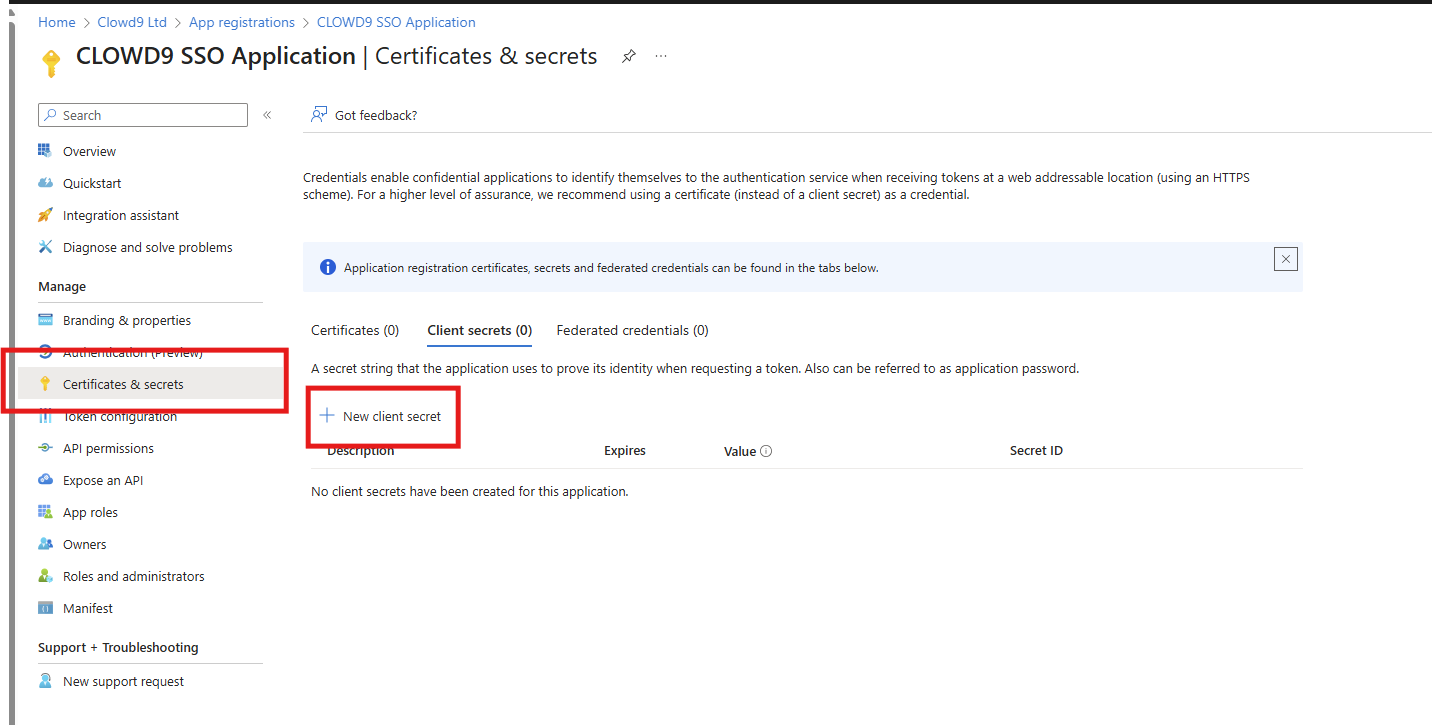Click the plus icon for new client secret
Viewport: 1432px width, 725px height.
(326, 416)
